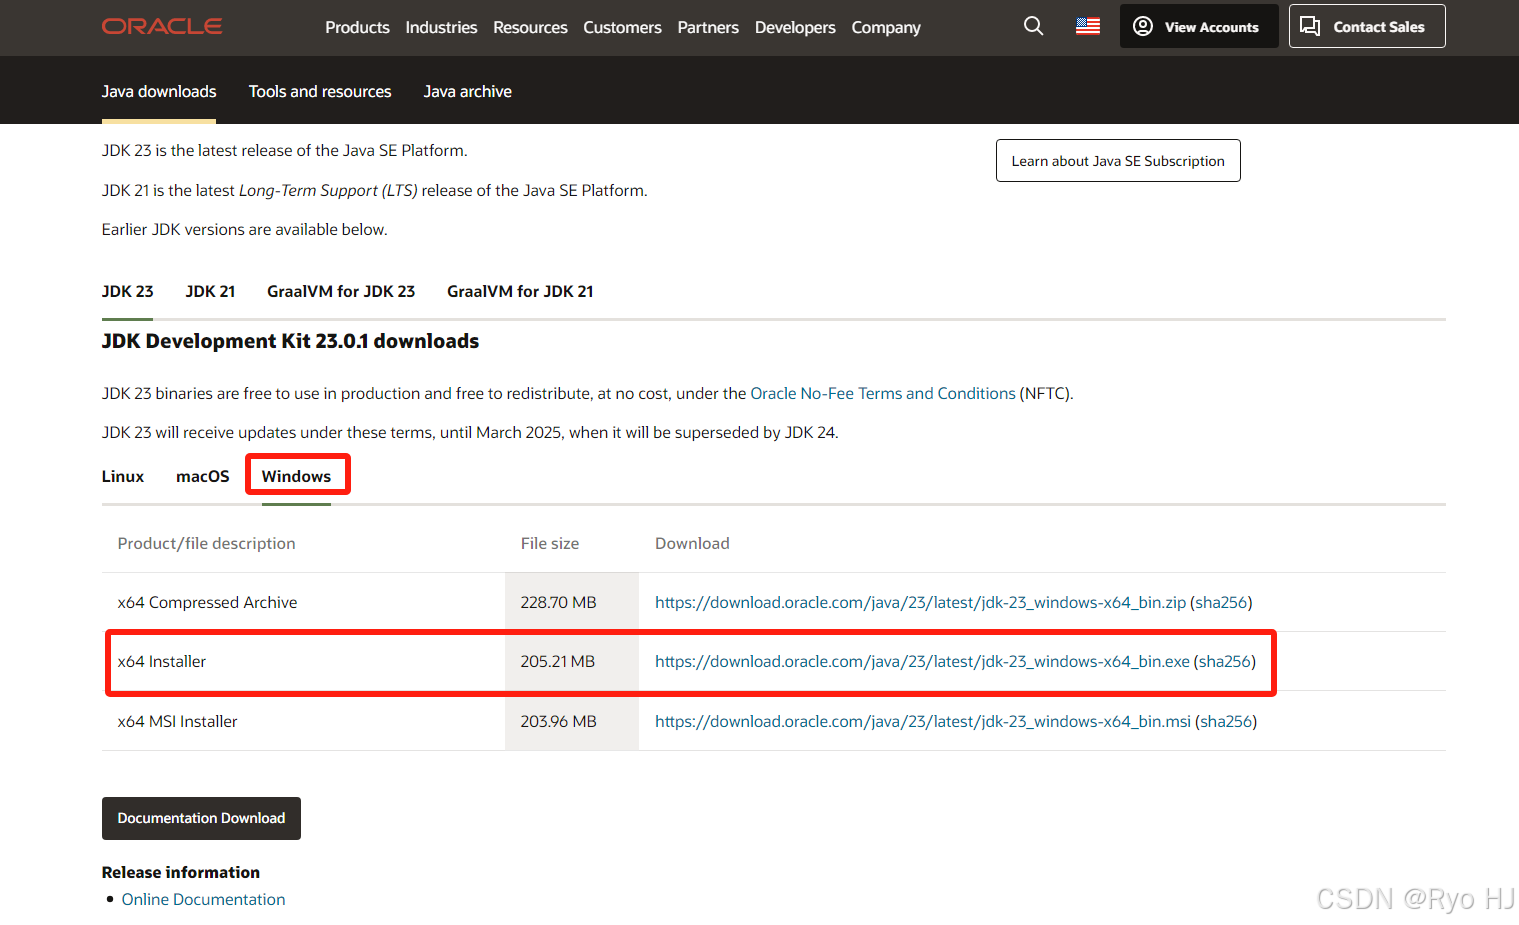Click the Documentation Download button
Image resolution: width=1519 pixels, height=925 pixels.
201,818
